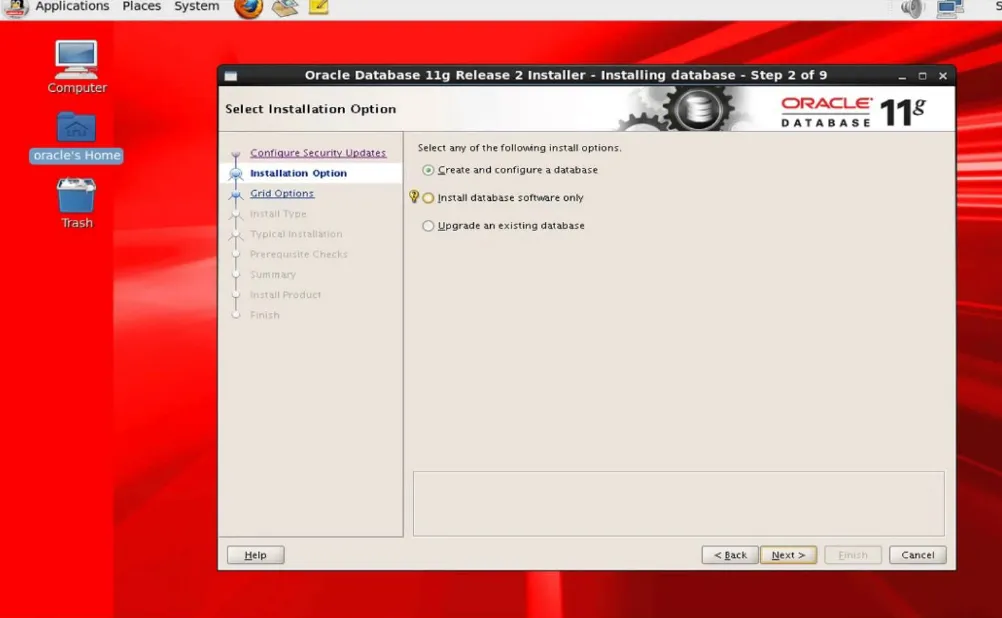Click the GNOME foot icon beside Applications

pos(15,8)
